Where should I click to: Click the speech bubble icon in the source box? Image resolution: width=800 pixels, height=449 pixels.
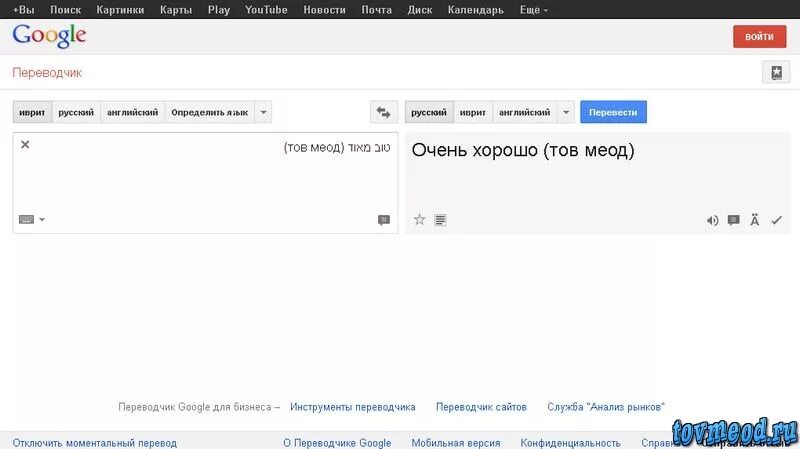click(384, 220)
